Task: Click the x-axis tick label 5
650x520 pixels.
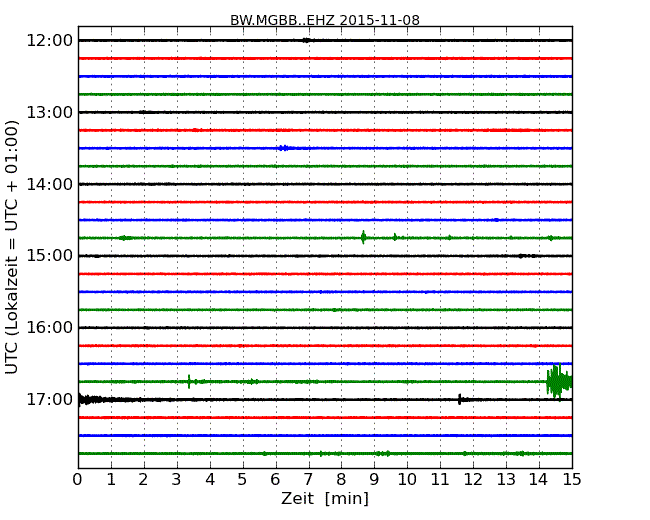Action: tap(242, 480)
